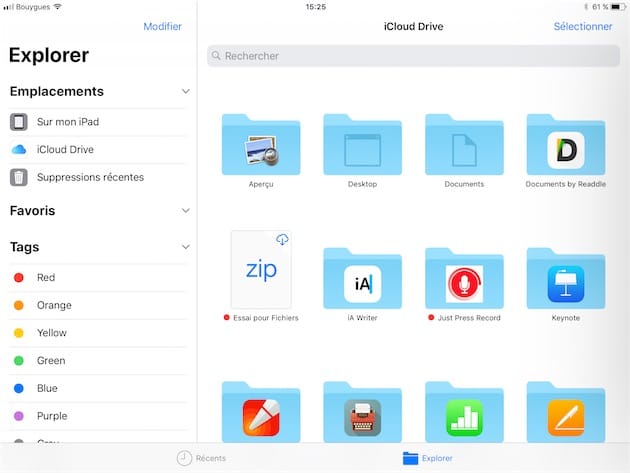The image size is (630, 473).
Task: Open the Pages folder with orange pen icon
Action: click(566, 412)
